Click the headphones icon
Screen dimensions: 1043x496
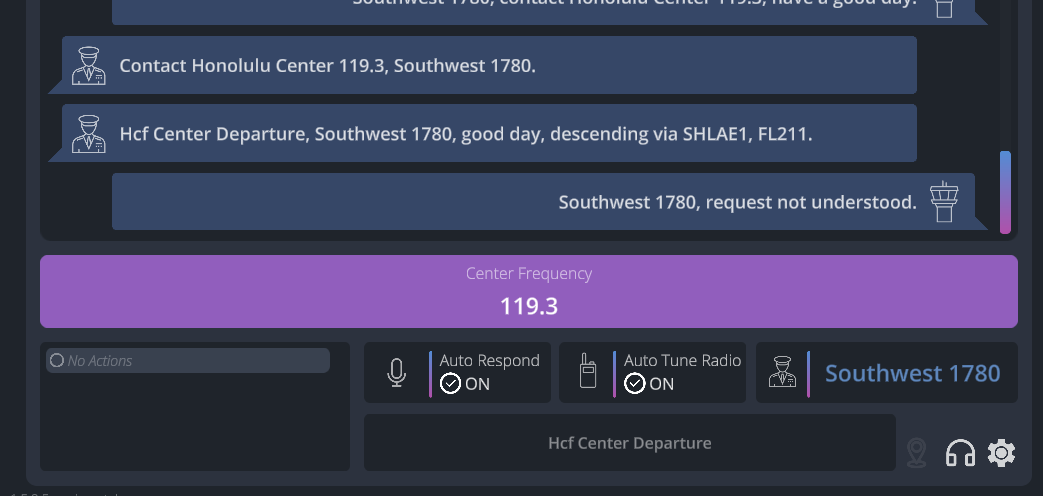coord(960,453)
